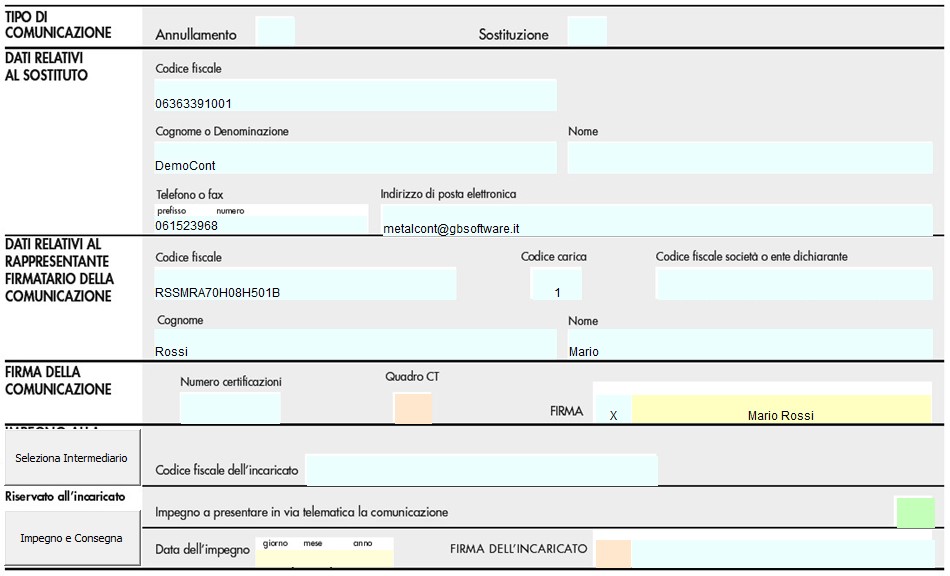The image size is (950, 576).
Task: Check the Annullamento box
Action: click(275, 31)
